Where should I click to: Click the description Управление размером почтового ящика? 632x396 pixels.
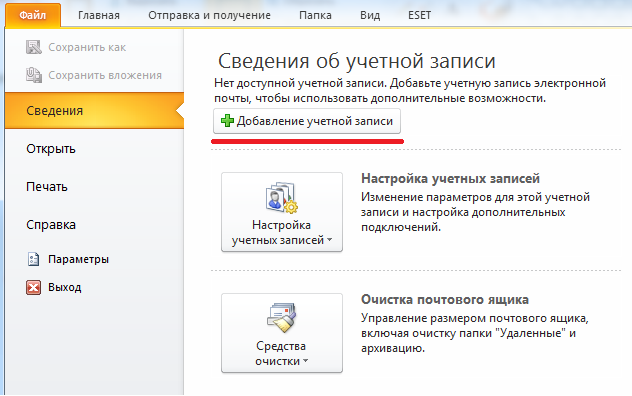[474, 333]
